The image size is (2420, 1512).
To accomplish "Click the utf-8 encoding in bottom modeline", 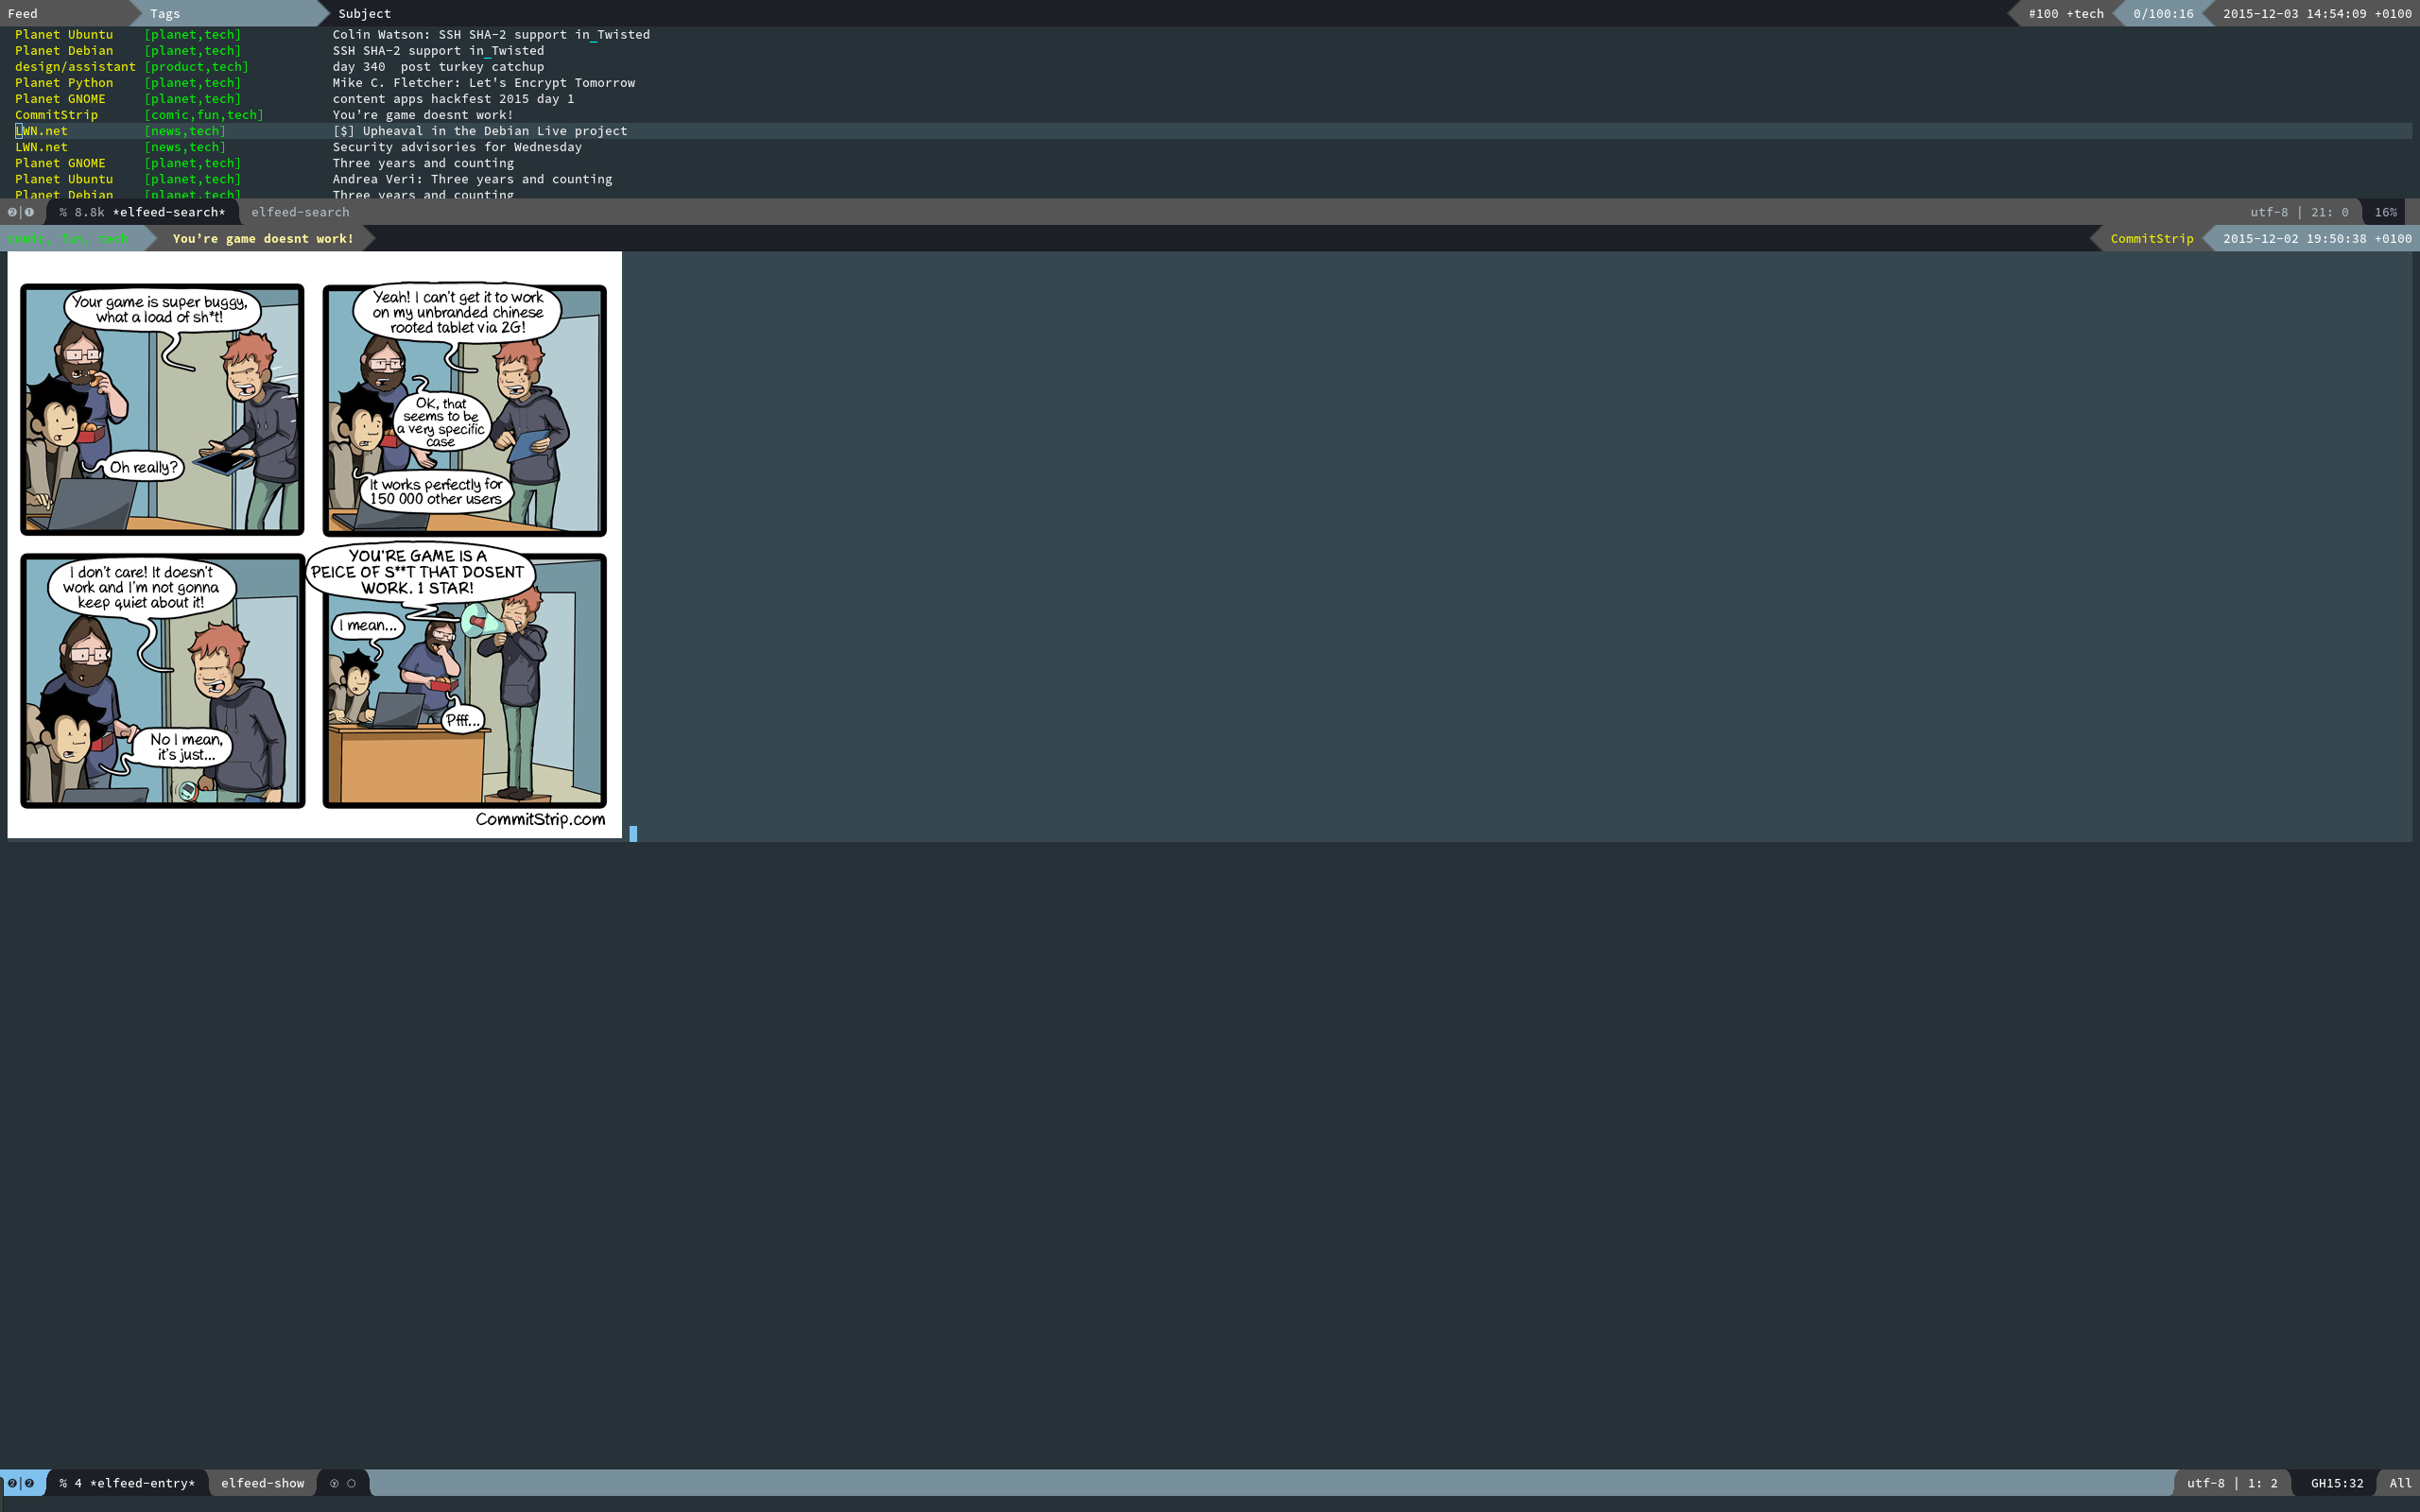I will 2205,1483.
